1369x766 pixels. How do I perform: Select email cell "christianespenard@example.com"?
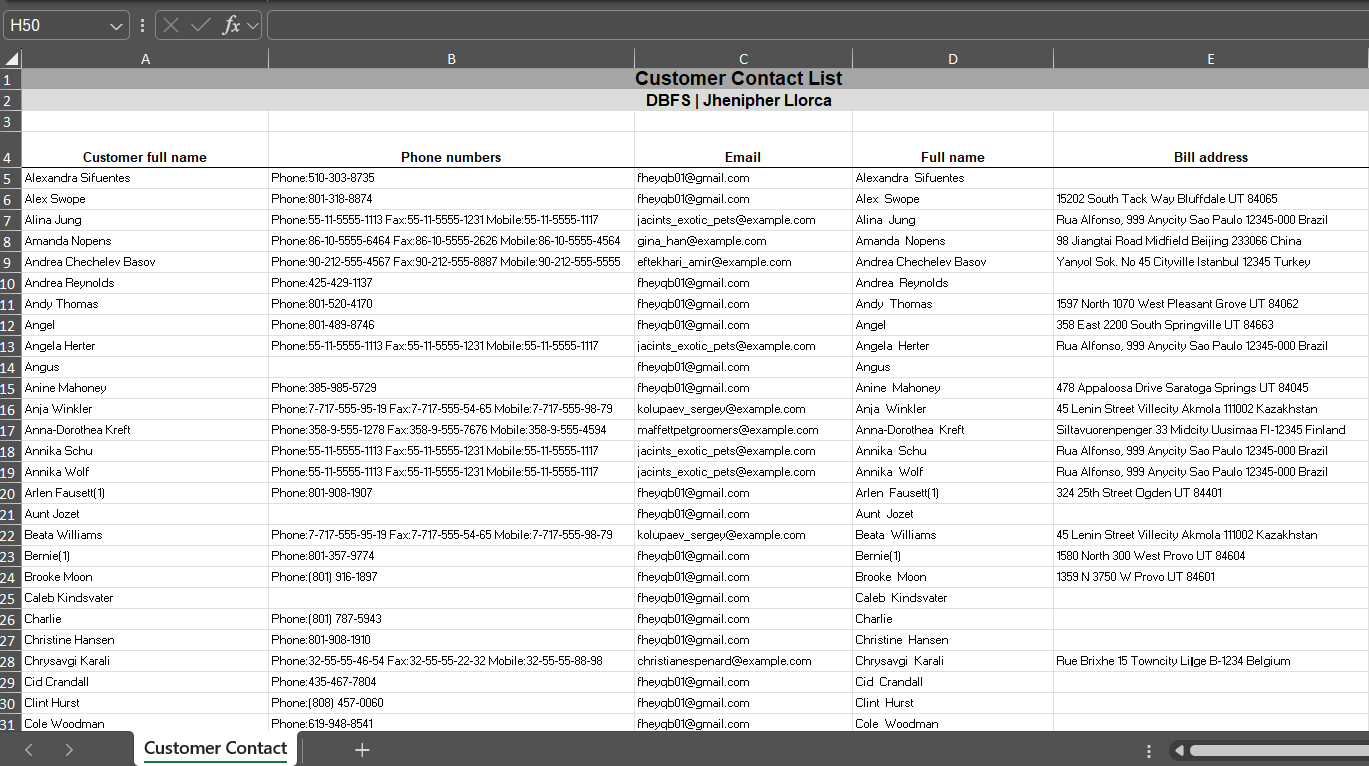743,661
